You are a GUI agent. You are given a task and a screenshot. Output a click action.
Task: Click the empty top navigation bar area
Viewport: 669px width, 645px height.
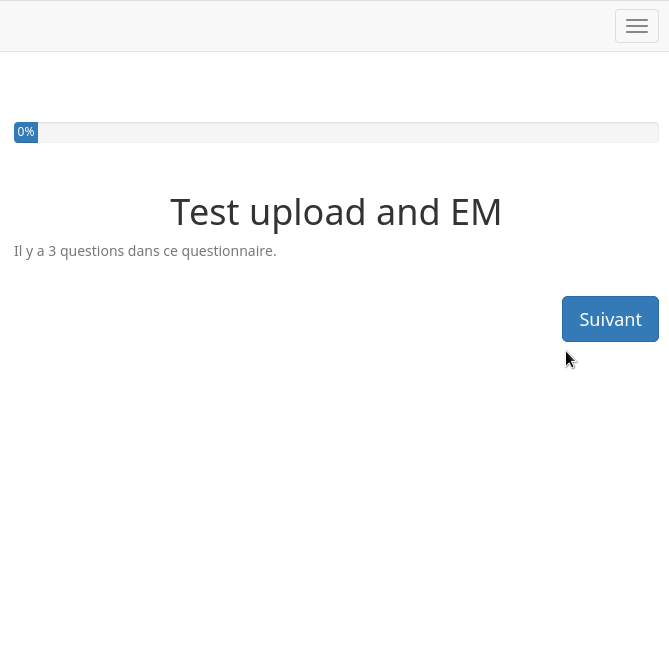(300, 26)
